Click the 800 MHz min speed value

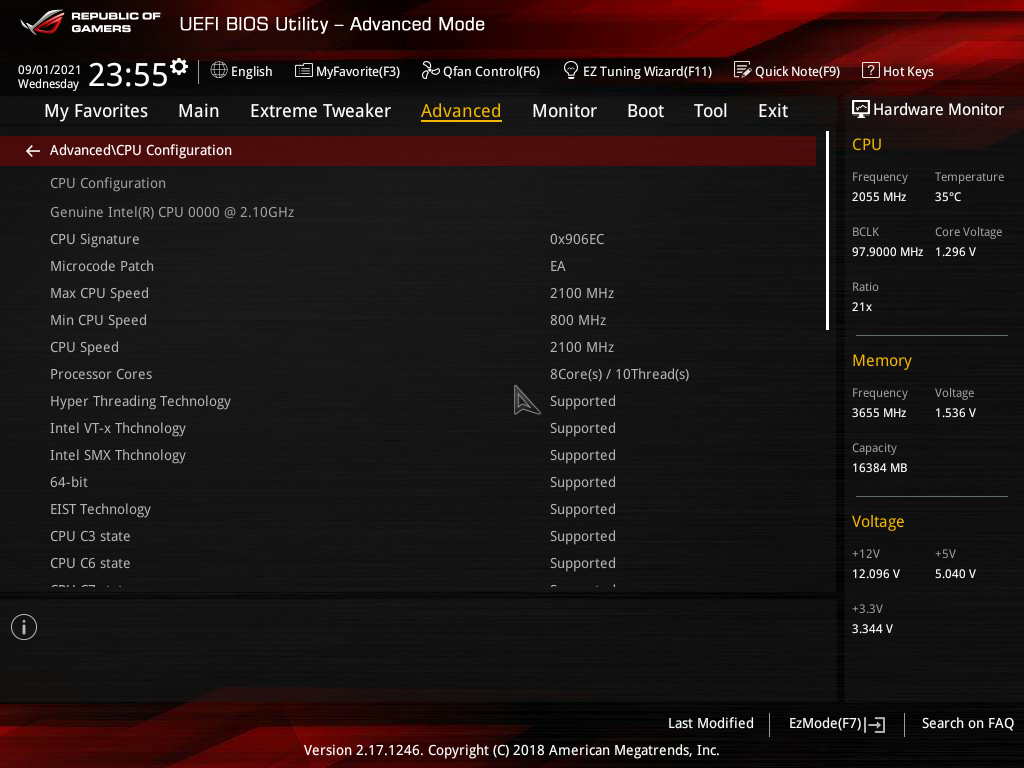click(x=578, y=320)
